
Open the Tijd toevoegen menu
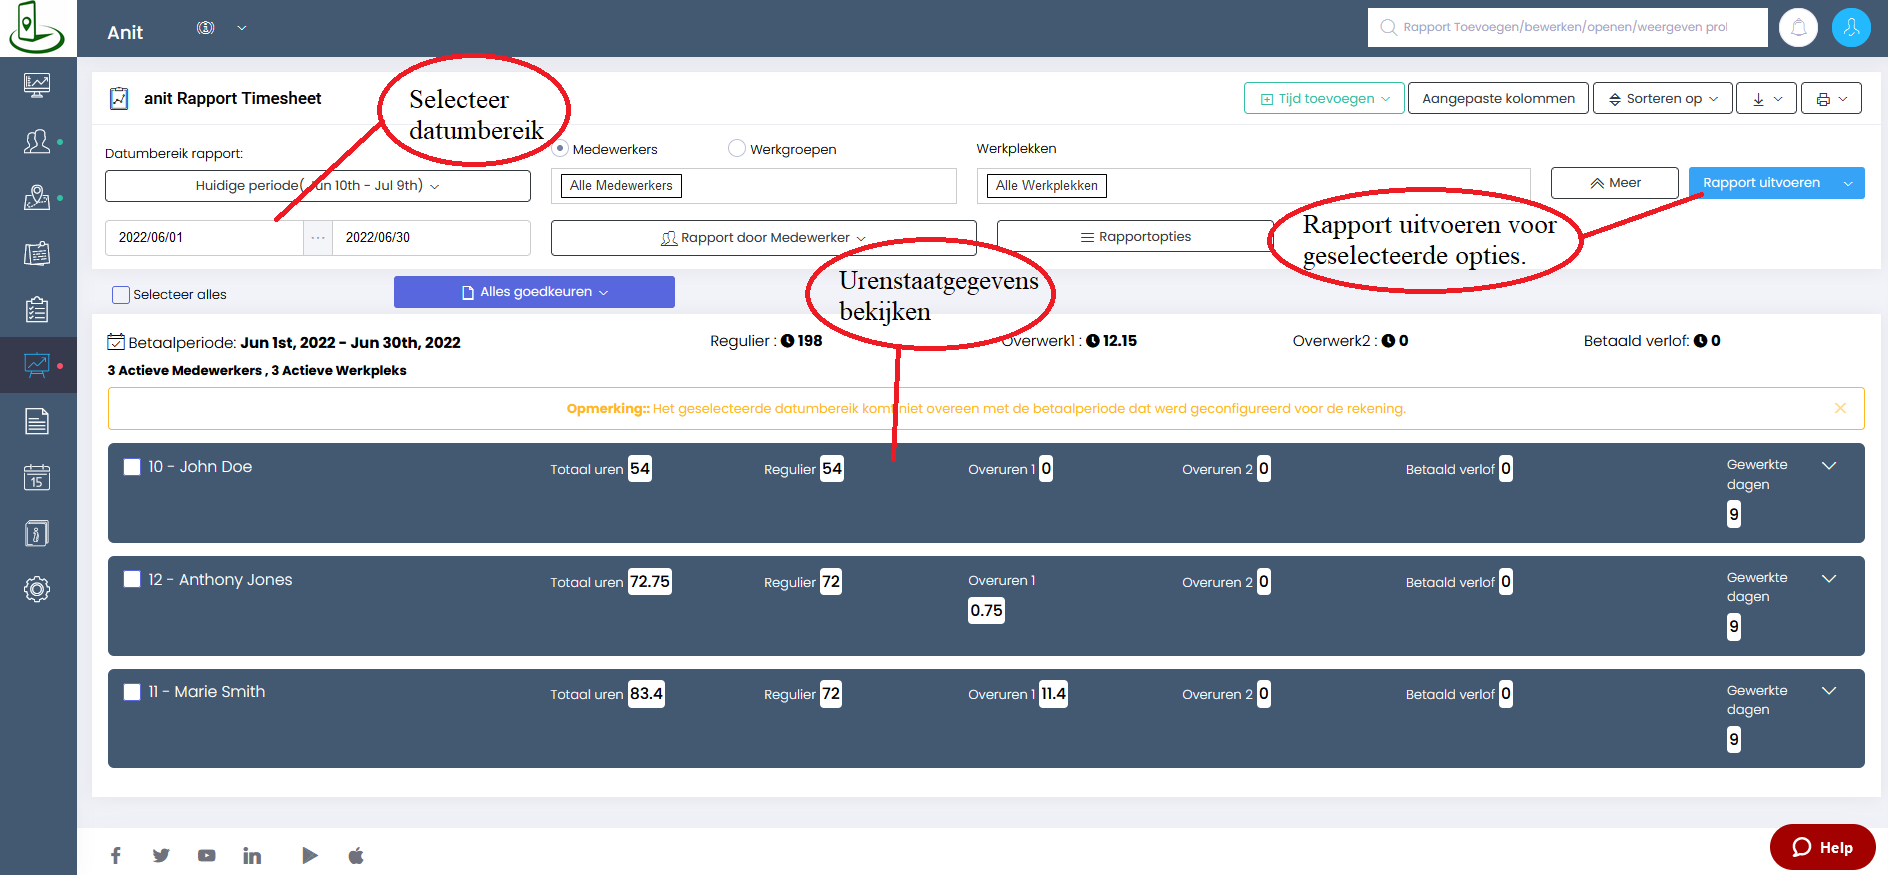(1324, 99)
